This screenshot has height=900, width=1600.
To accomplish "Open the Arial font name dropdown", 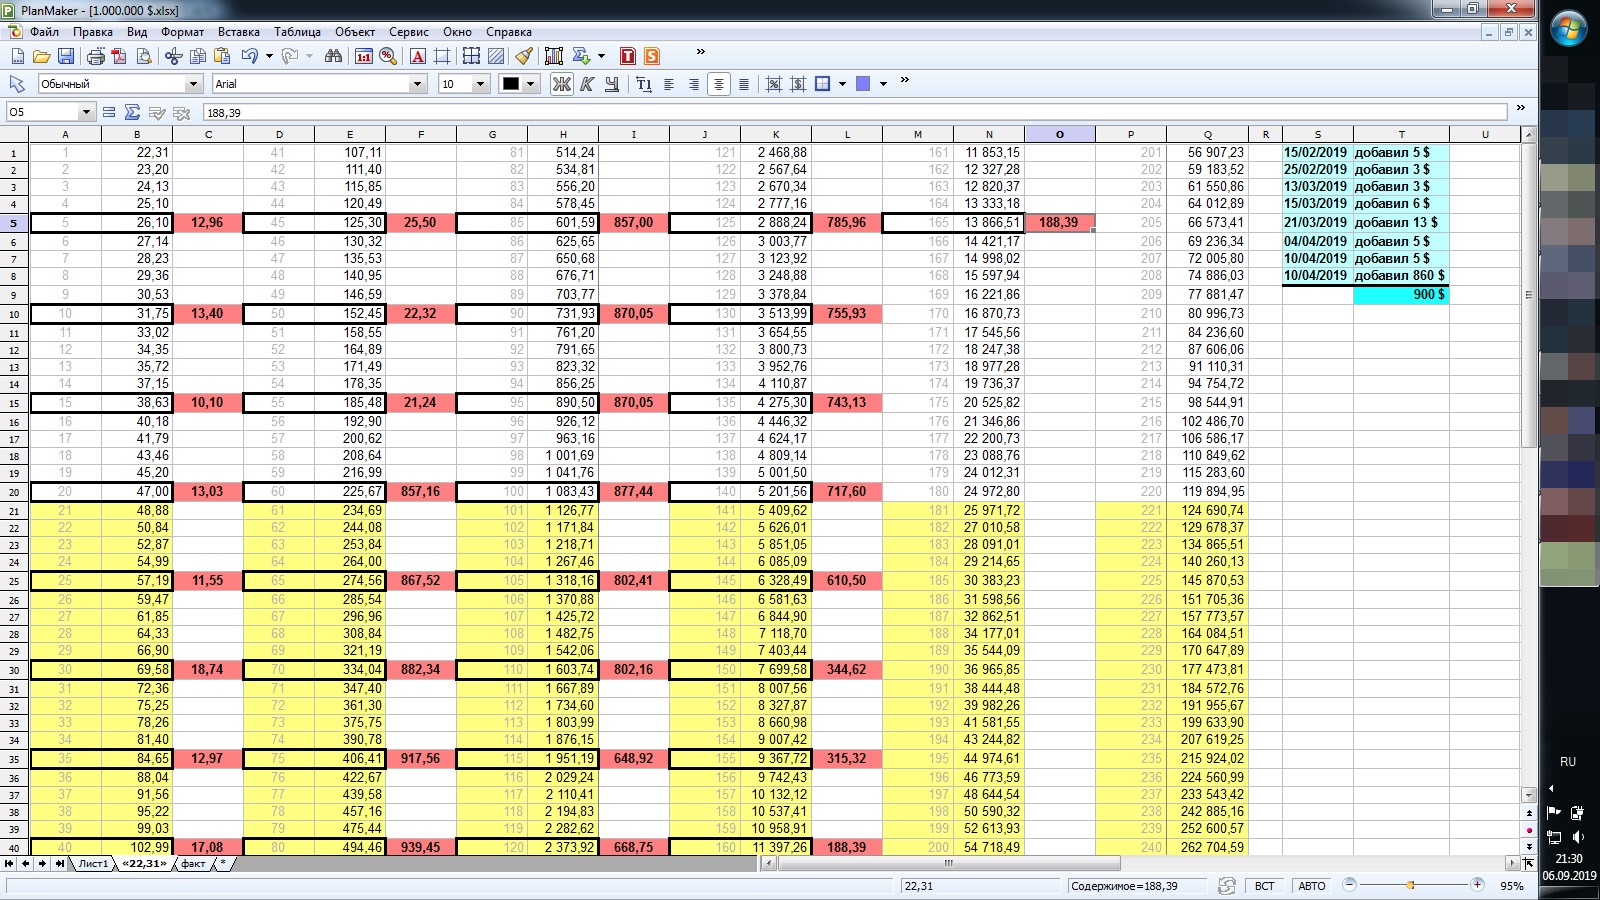I will pyautogui.click(x=418, y=84).
